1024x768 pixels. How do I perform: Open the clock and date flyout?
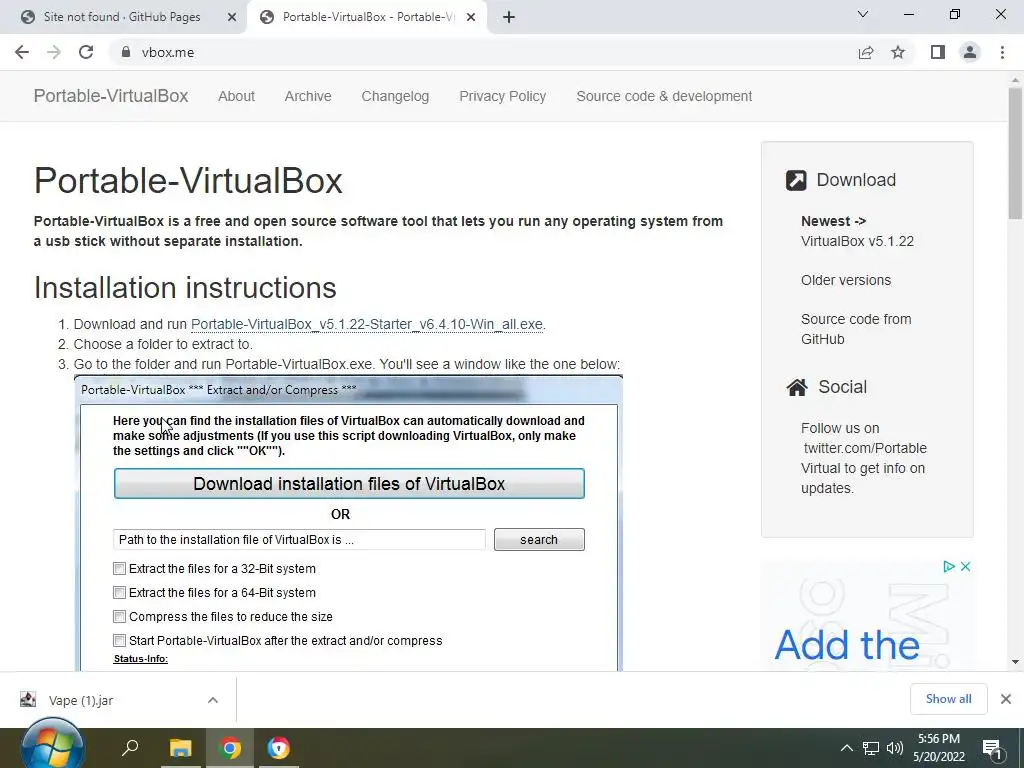point(939,748)
